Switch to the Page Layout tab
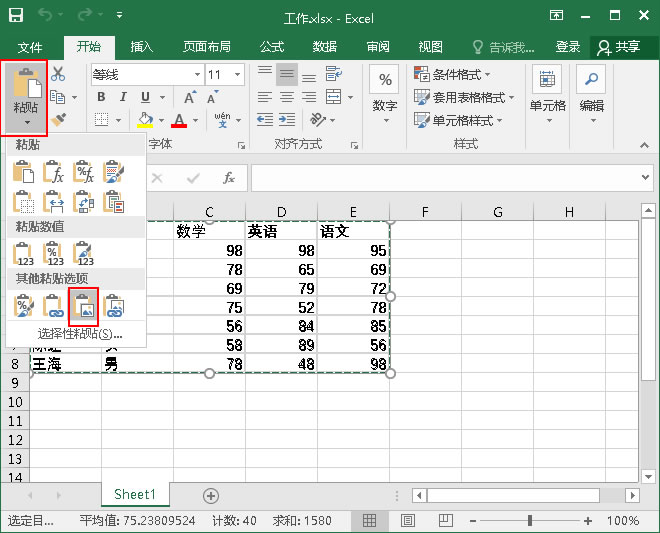 click(207, 47)
